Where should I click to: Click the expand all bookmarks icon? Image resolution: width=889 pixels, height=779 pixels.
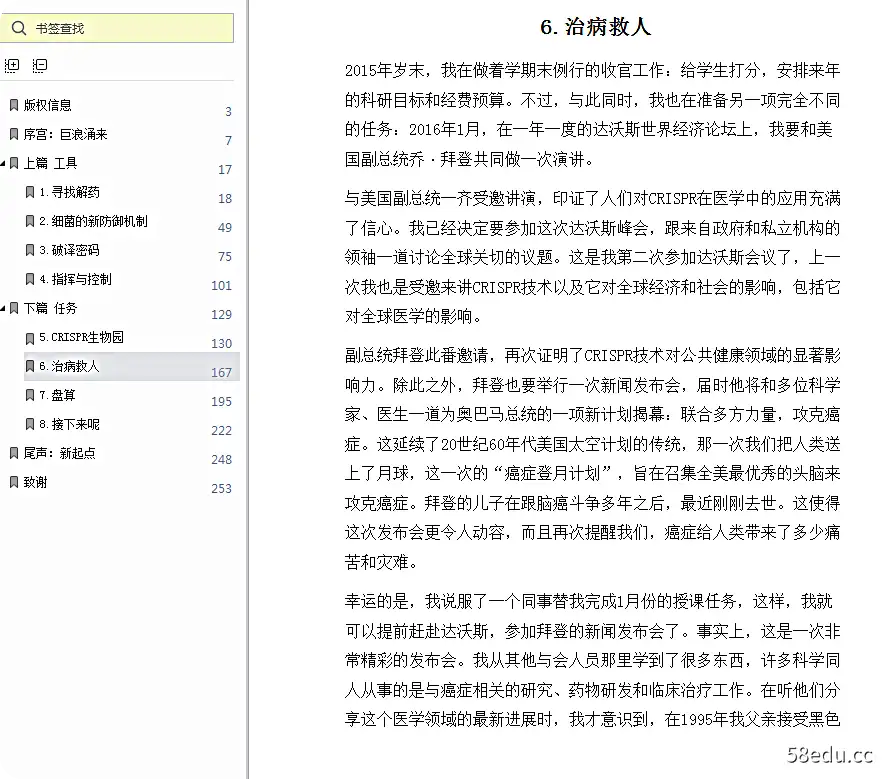pos(12,66)
